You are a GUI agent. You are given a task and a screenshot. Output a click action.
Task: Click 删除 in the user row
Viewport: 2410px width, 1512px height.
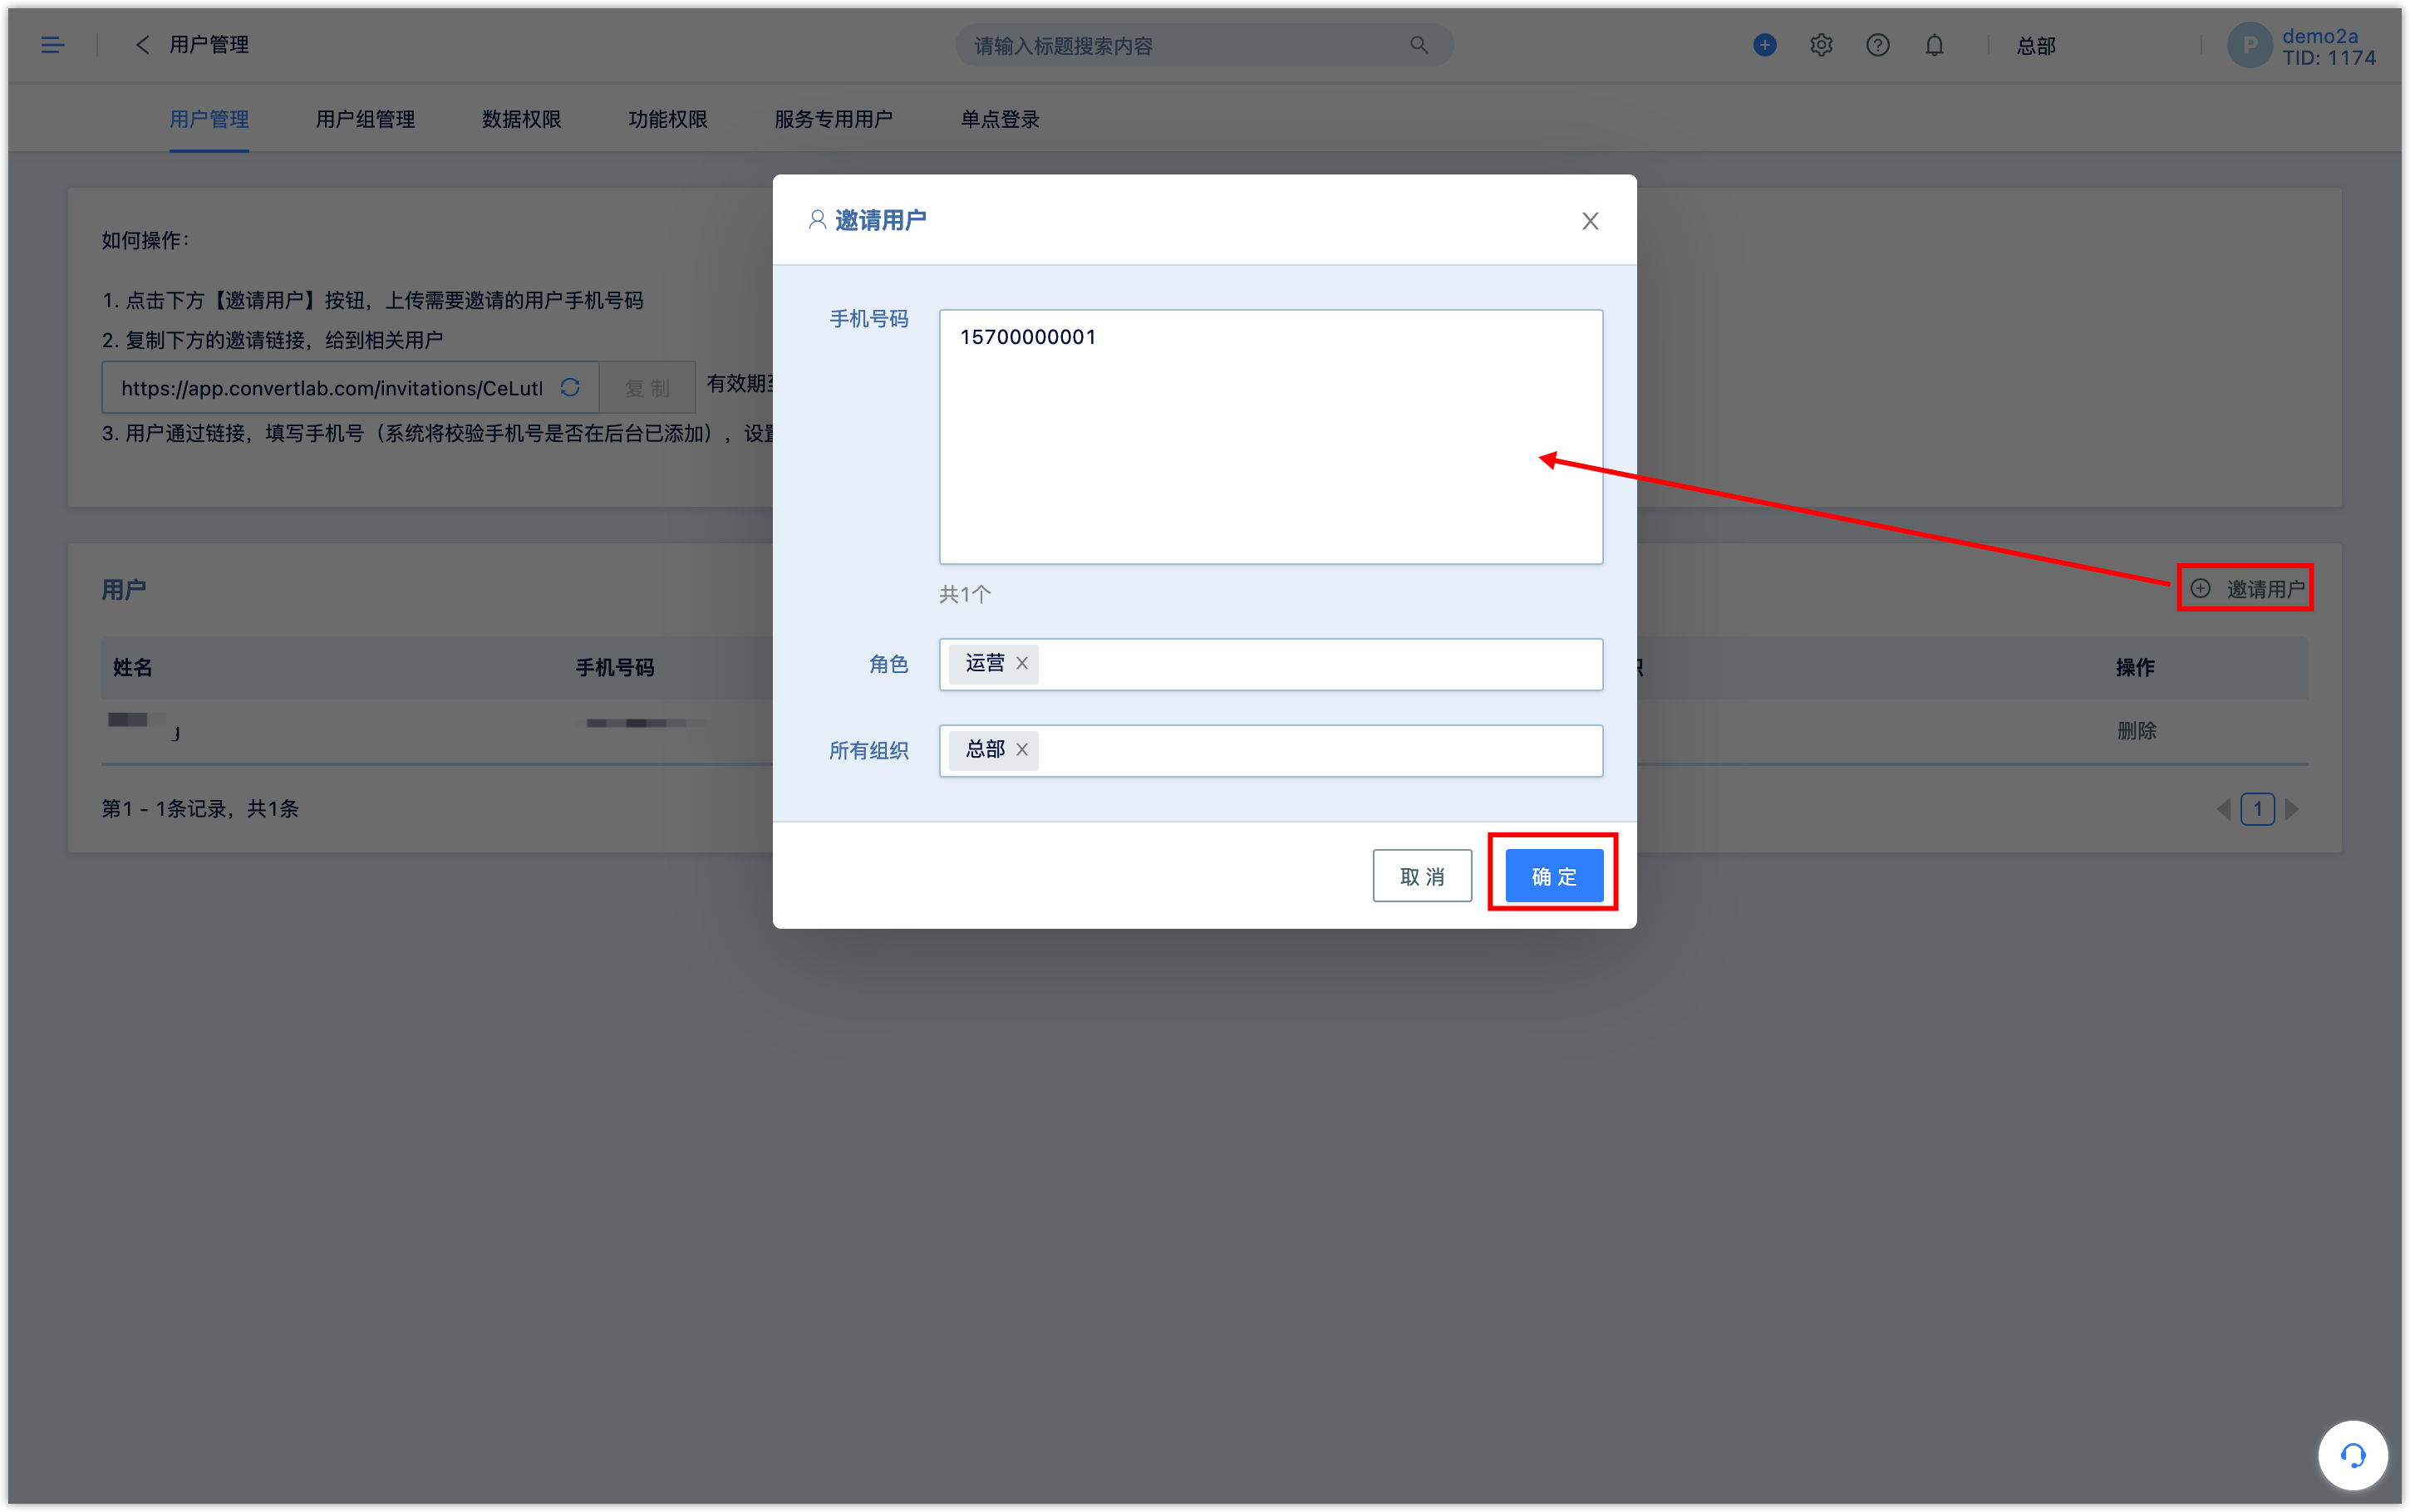tap(2136, 731)
